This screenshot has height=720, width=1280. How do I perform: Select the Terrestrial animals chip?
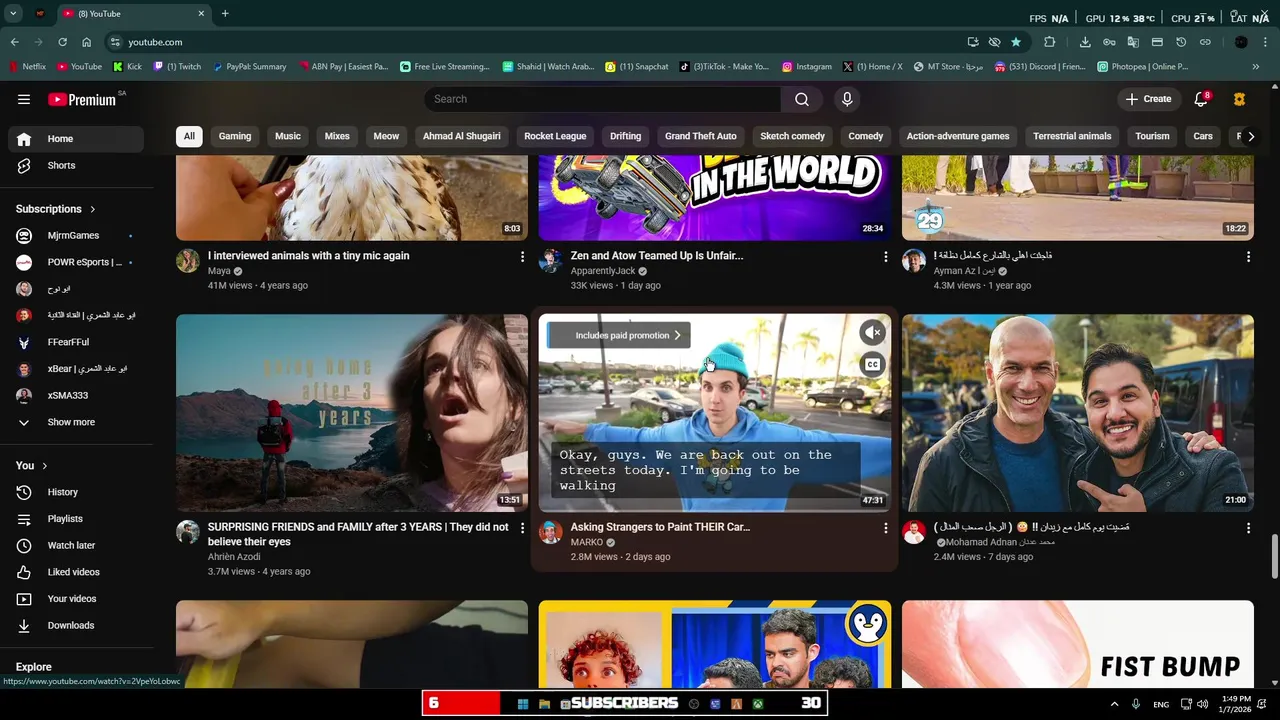1072,136
